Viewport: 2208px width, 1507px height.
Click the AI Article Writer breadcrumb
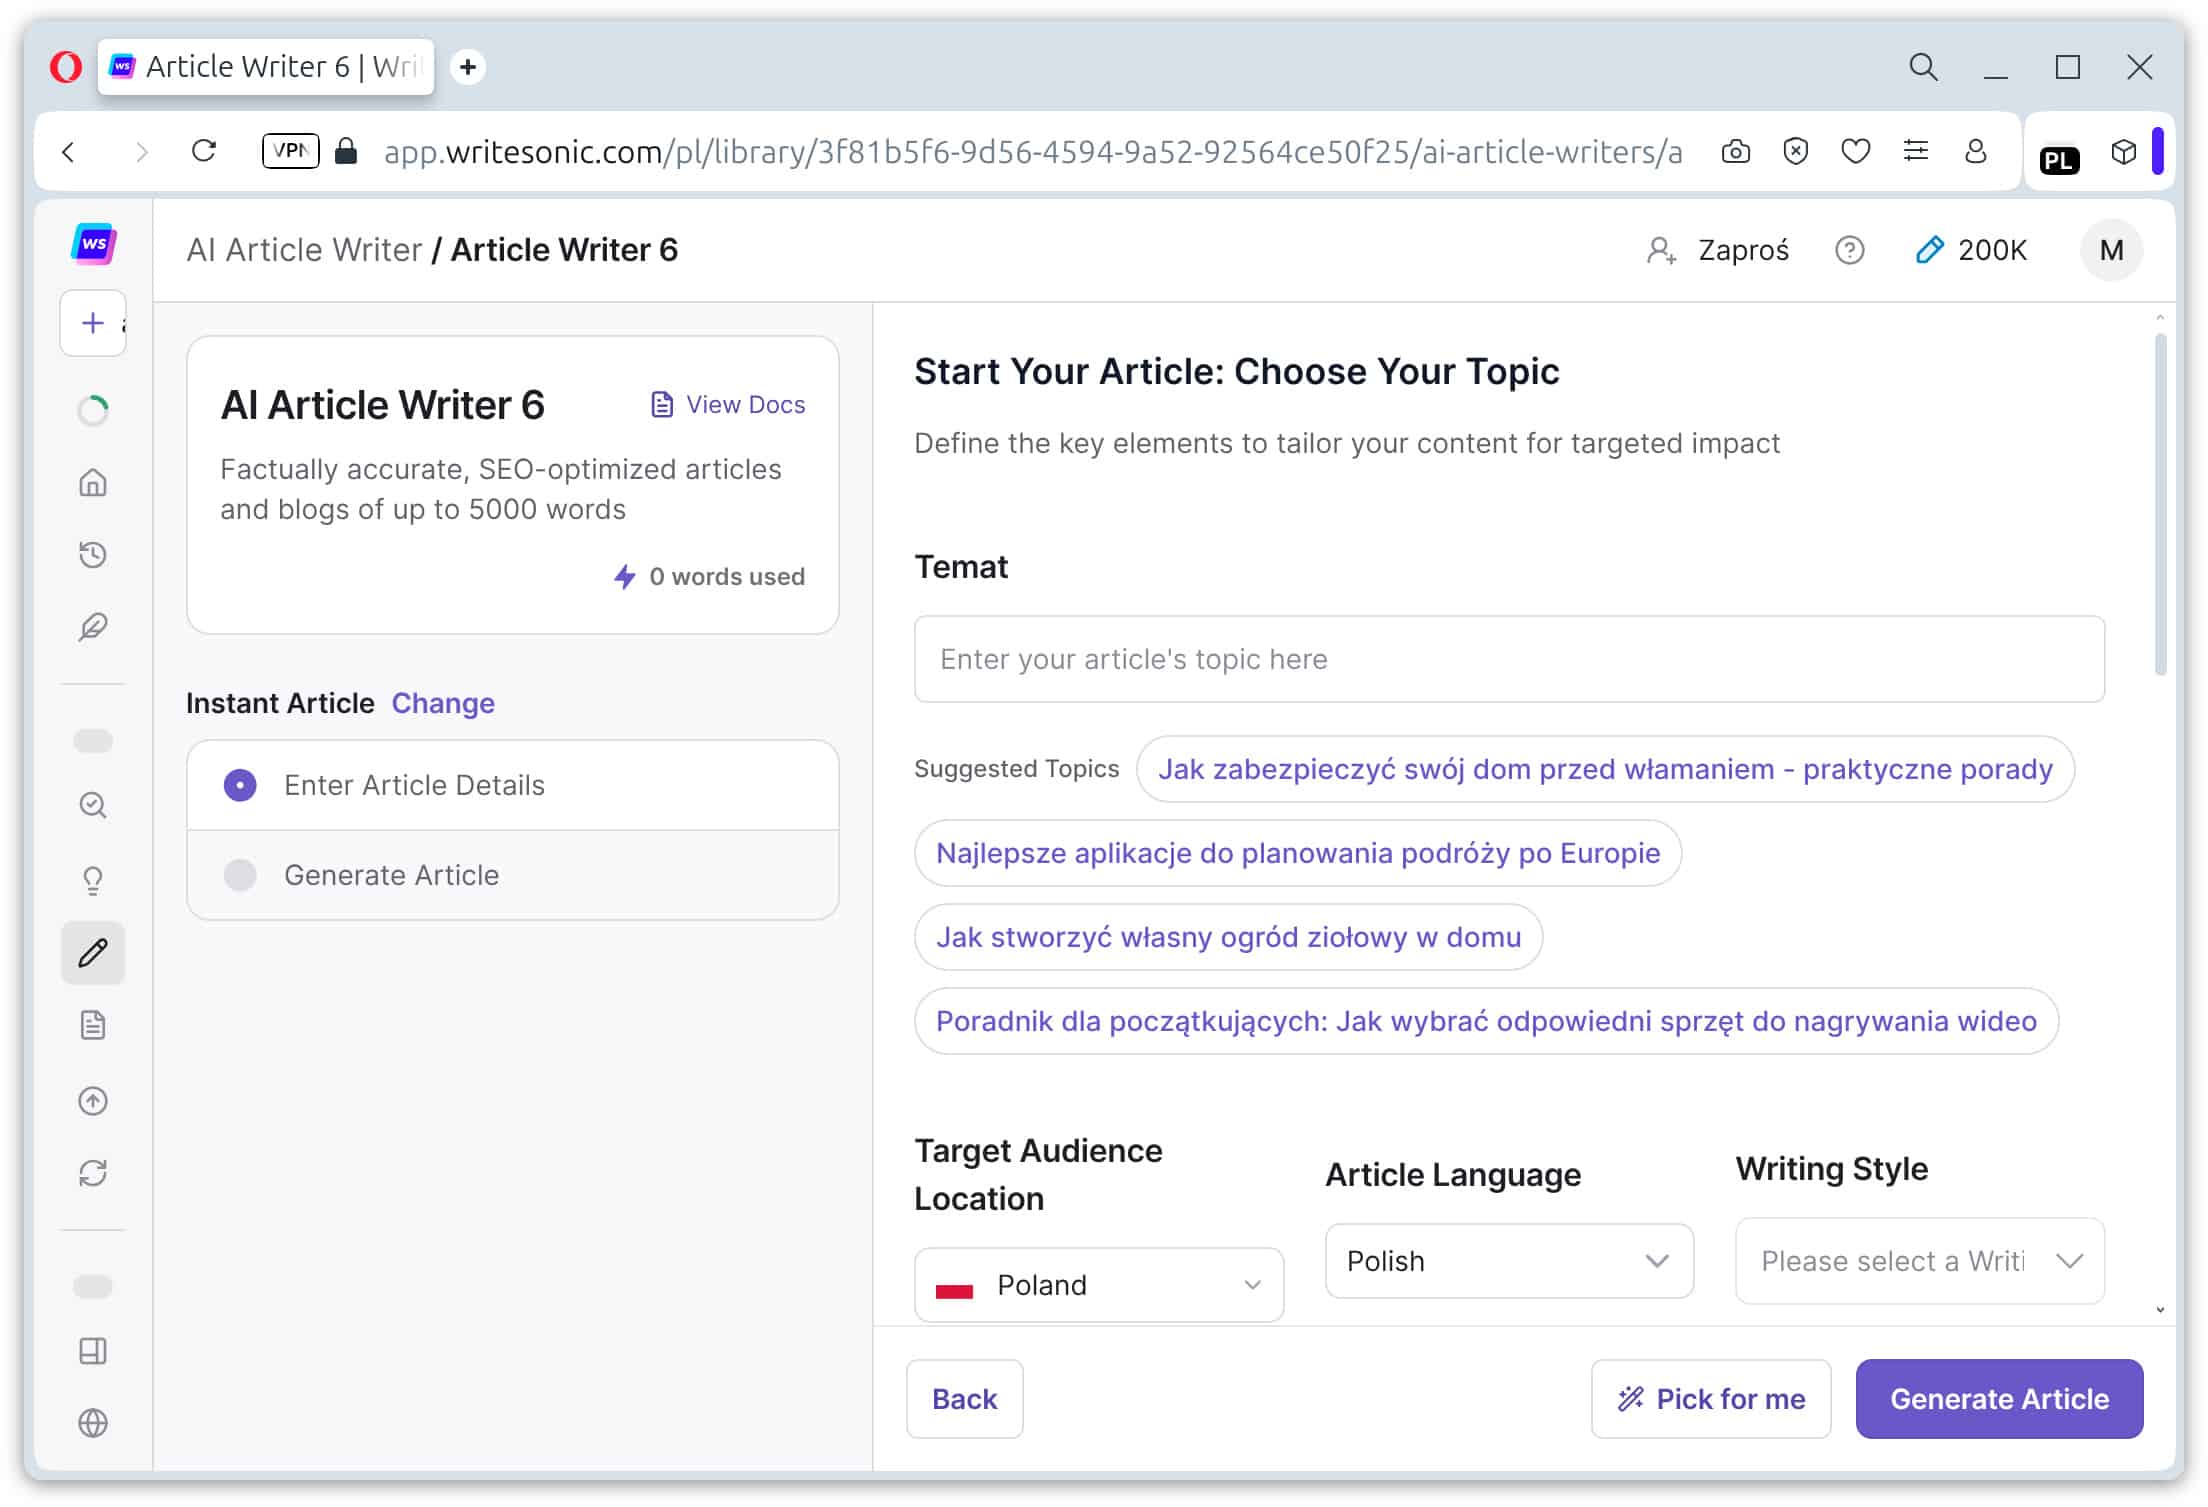[x=304, y=250]
